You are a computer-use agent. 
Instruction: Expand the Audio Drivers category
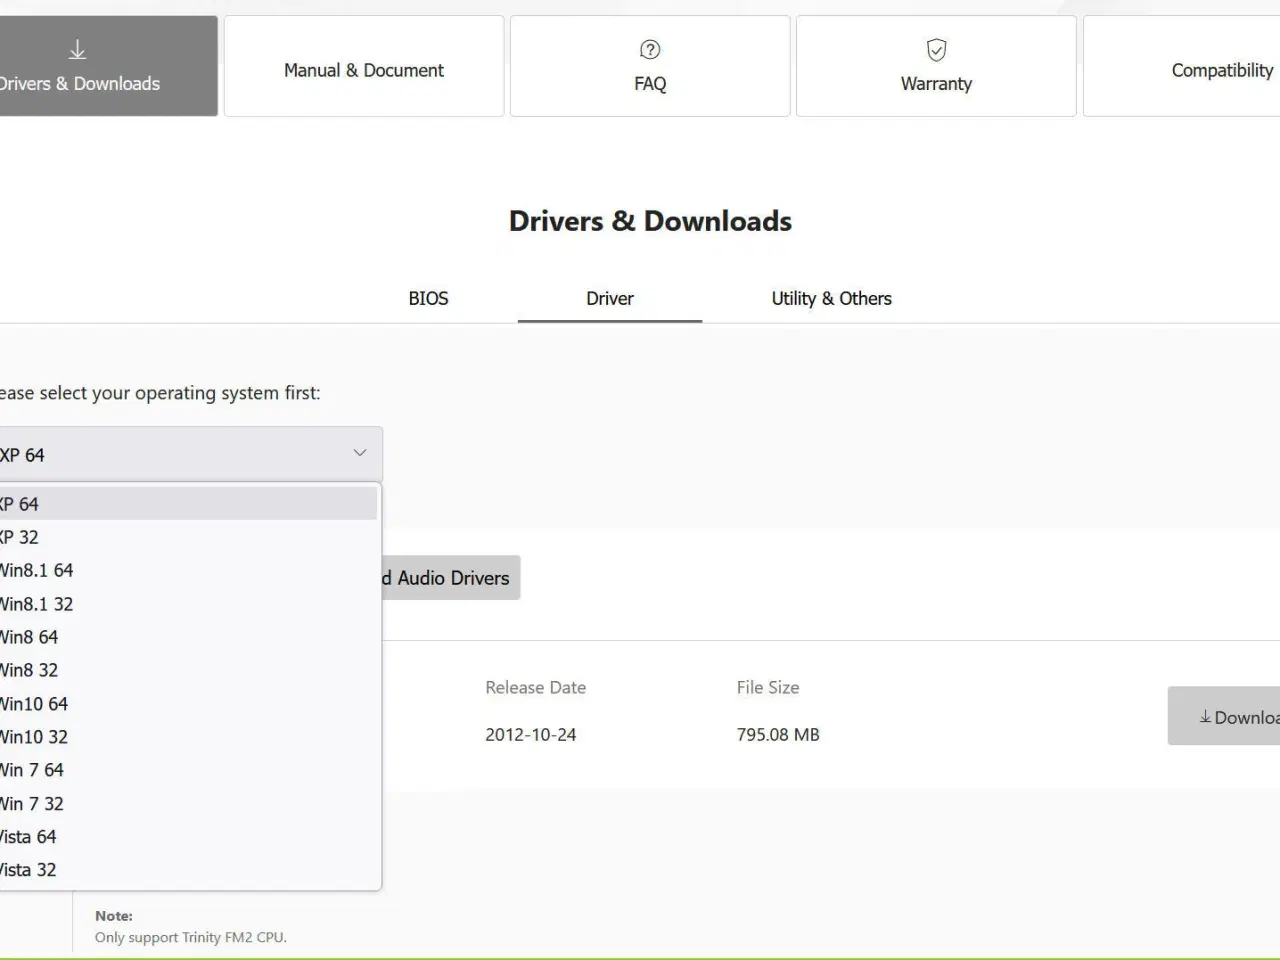pyautogui.click(x=451, y=578)
